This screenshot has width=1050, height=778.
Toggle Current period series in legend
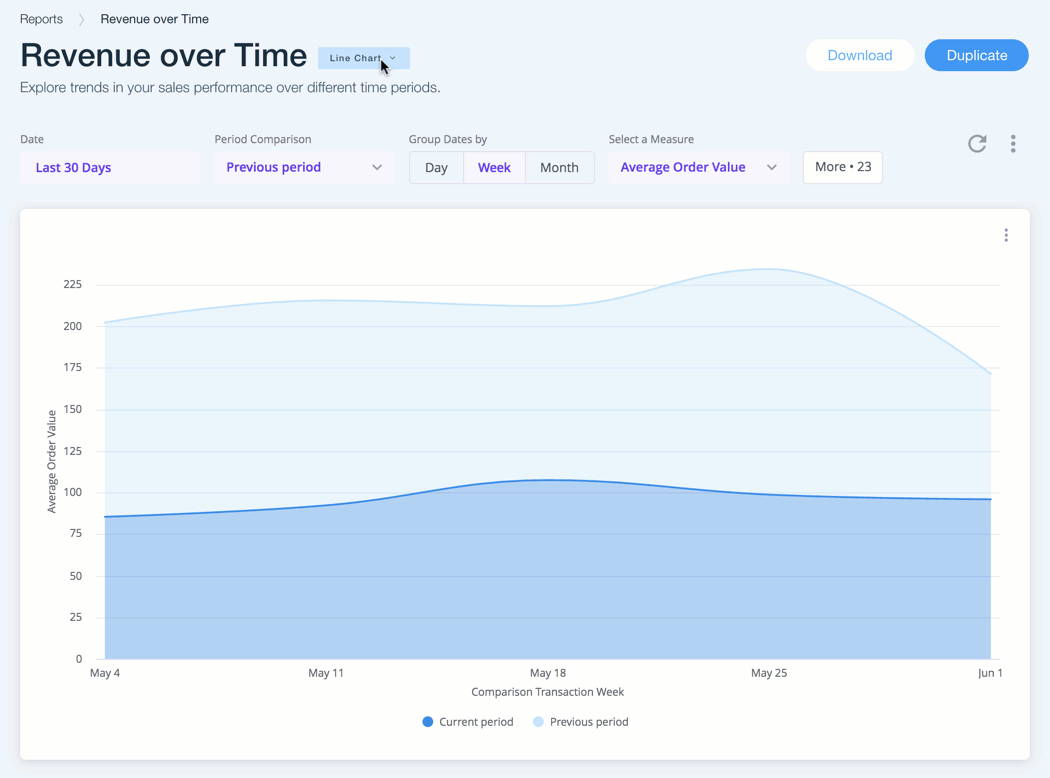467,722
